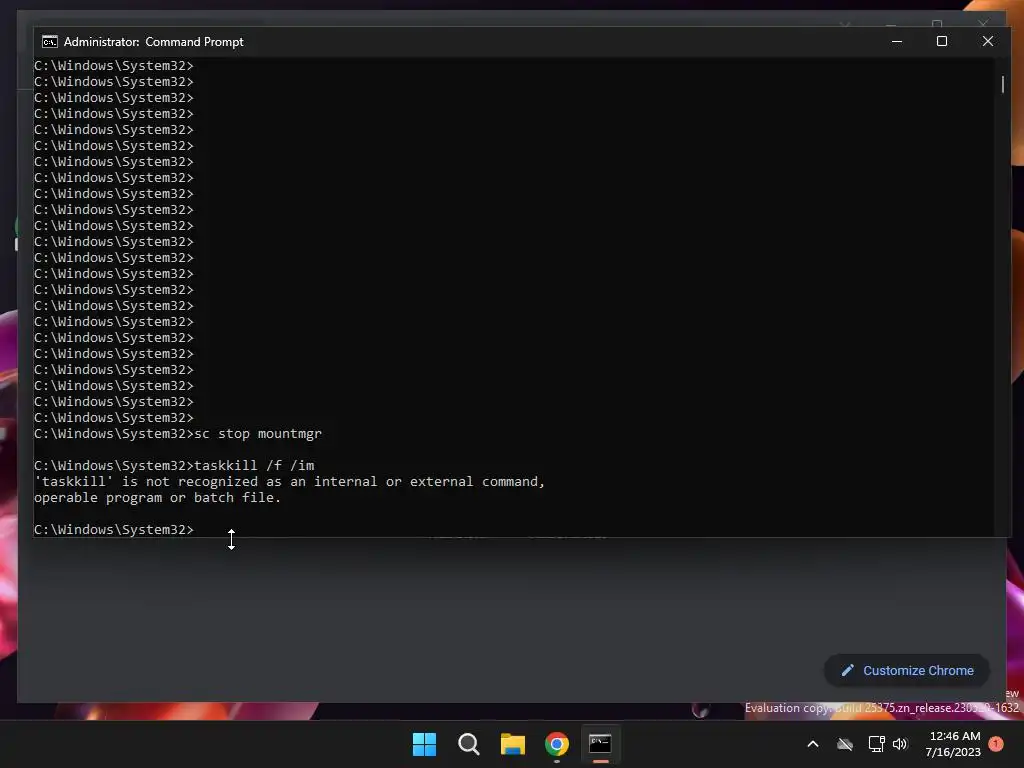The image size is (1024, 768).
Task: Open the clock showing 12:46 AM
Action: click(955, 736)
